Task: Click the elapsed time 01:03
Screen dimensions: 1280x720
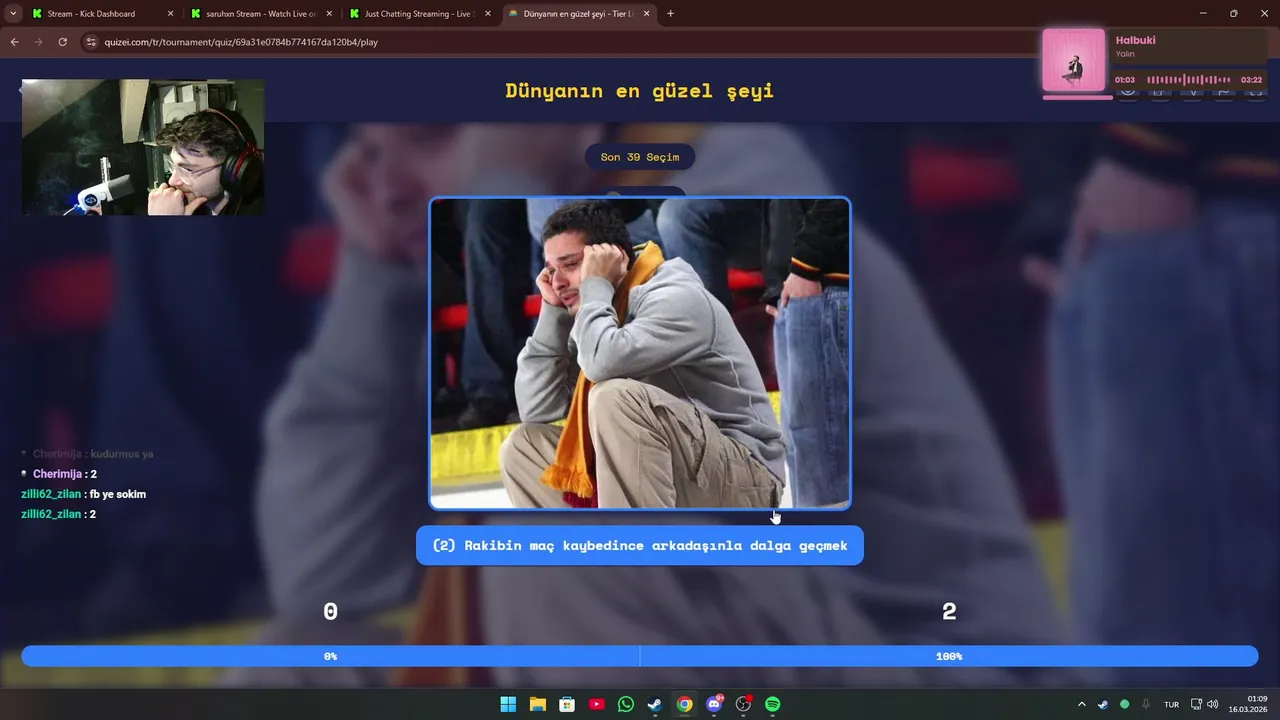Action: tap(1125, 80)
